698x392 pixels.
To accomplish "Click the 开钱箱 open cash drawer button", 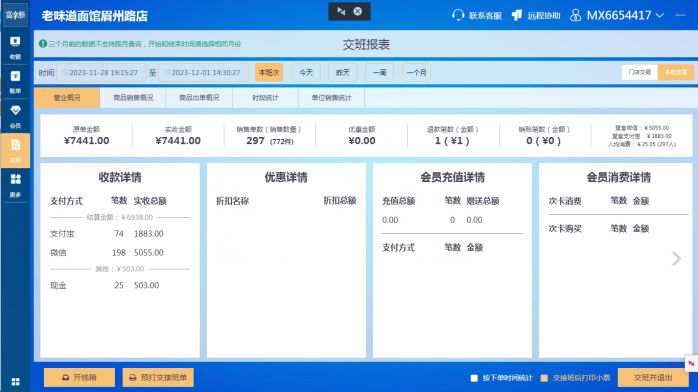I will point(79,377).
